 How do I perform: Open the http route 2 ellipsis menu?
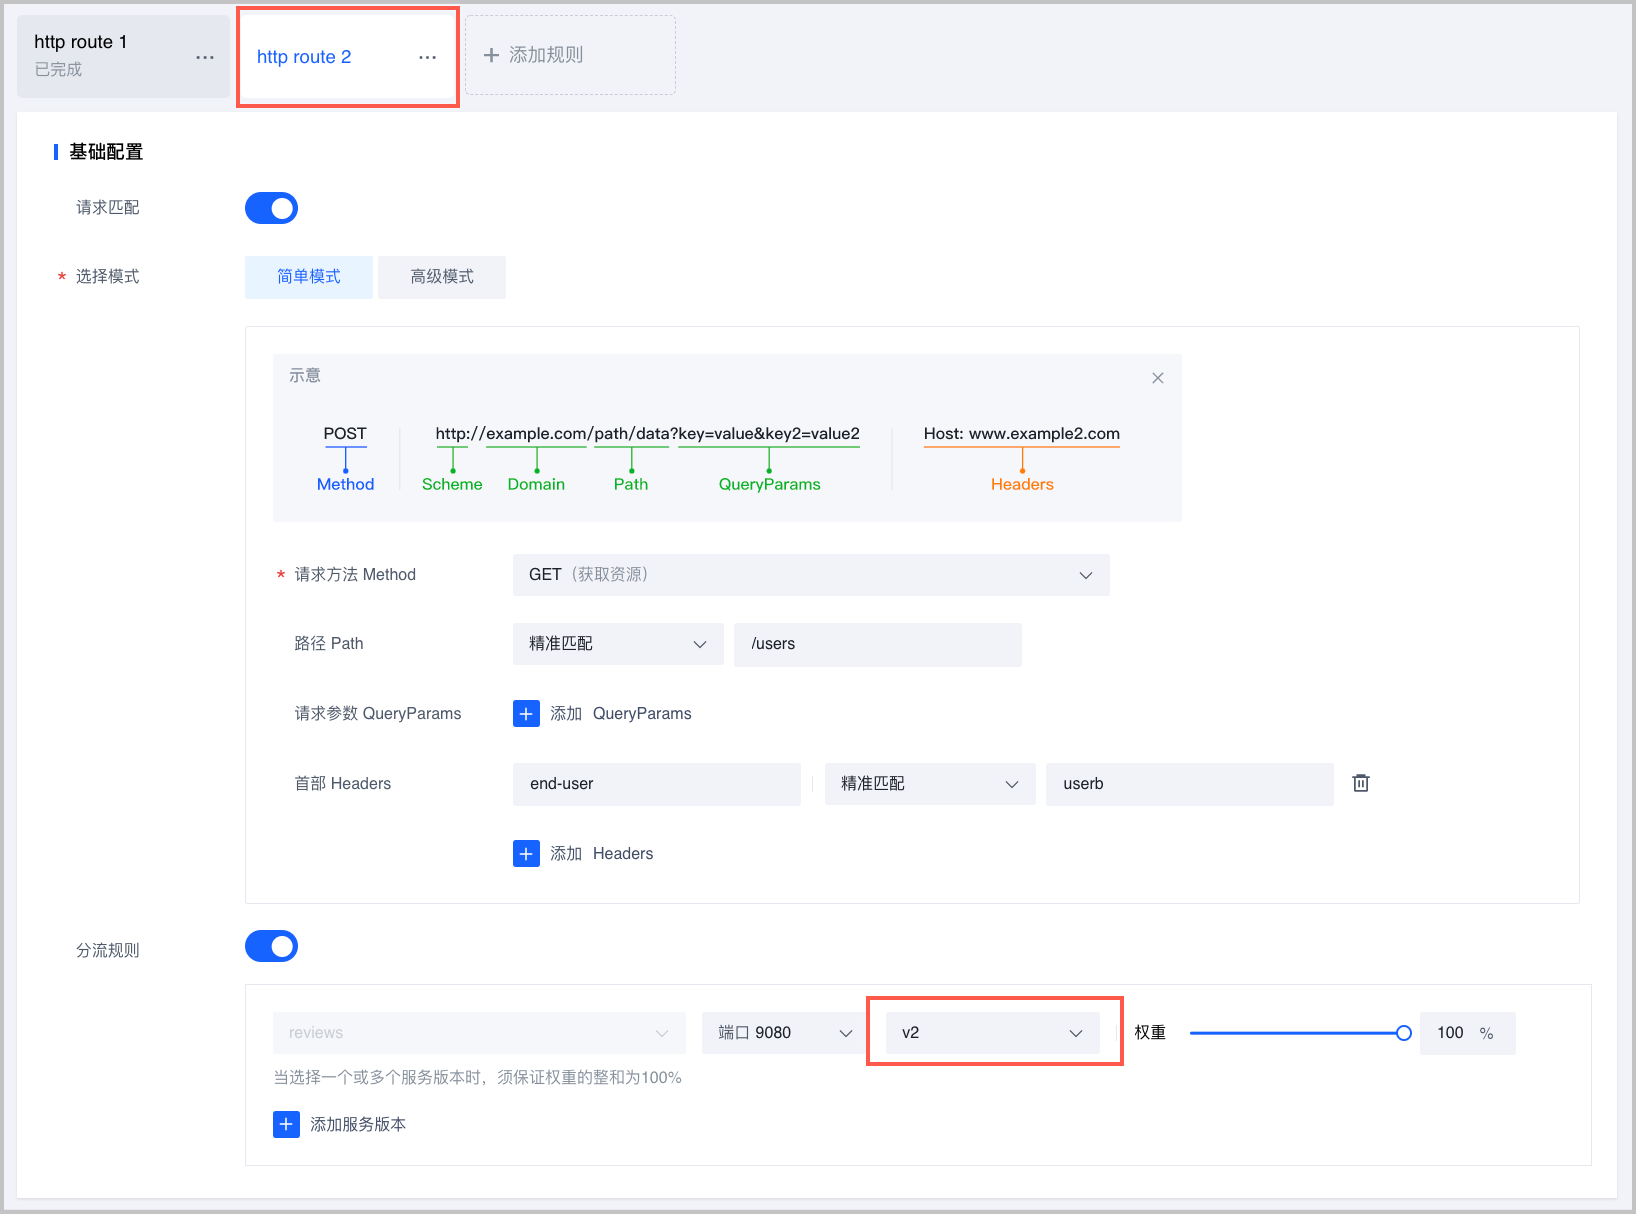(427, 57)
